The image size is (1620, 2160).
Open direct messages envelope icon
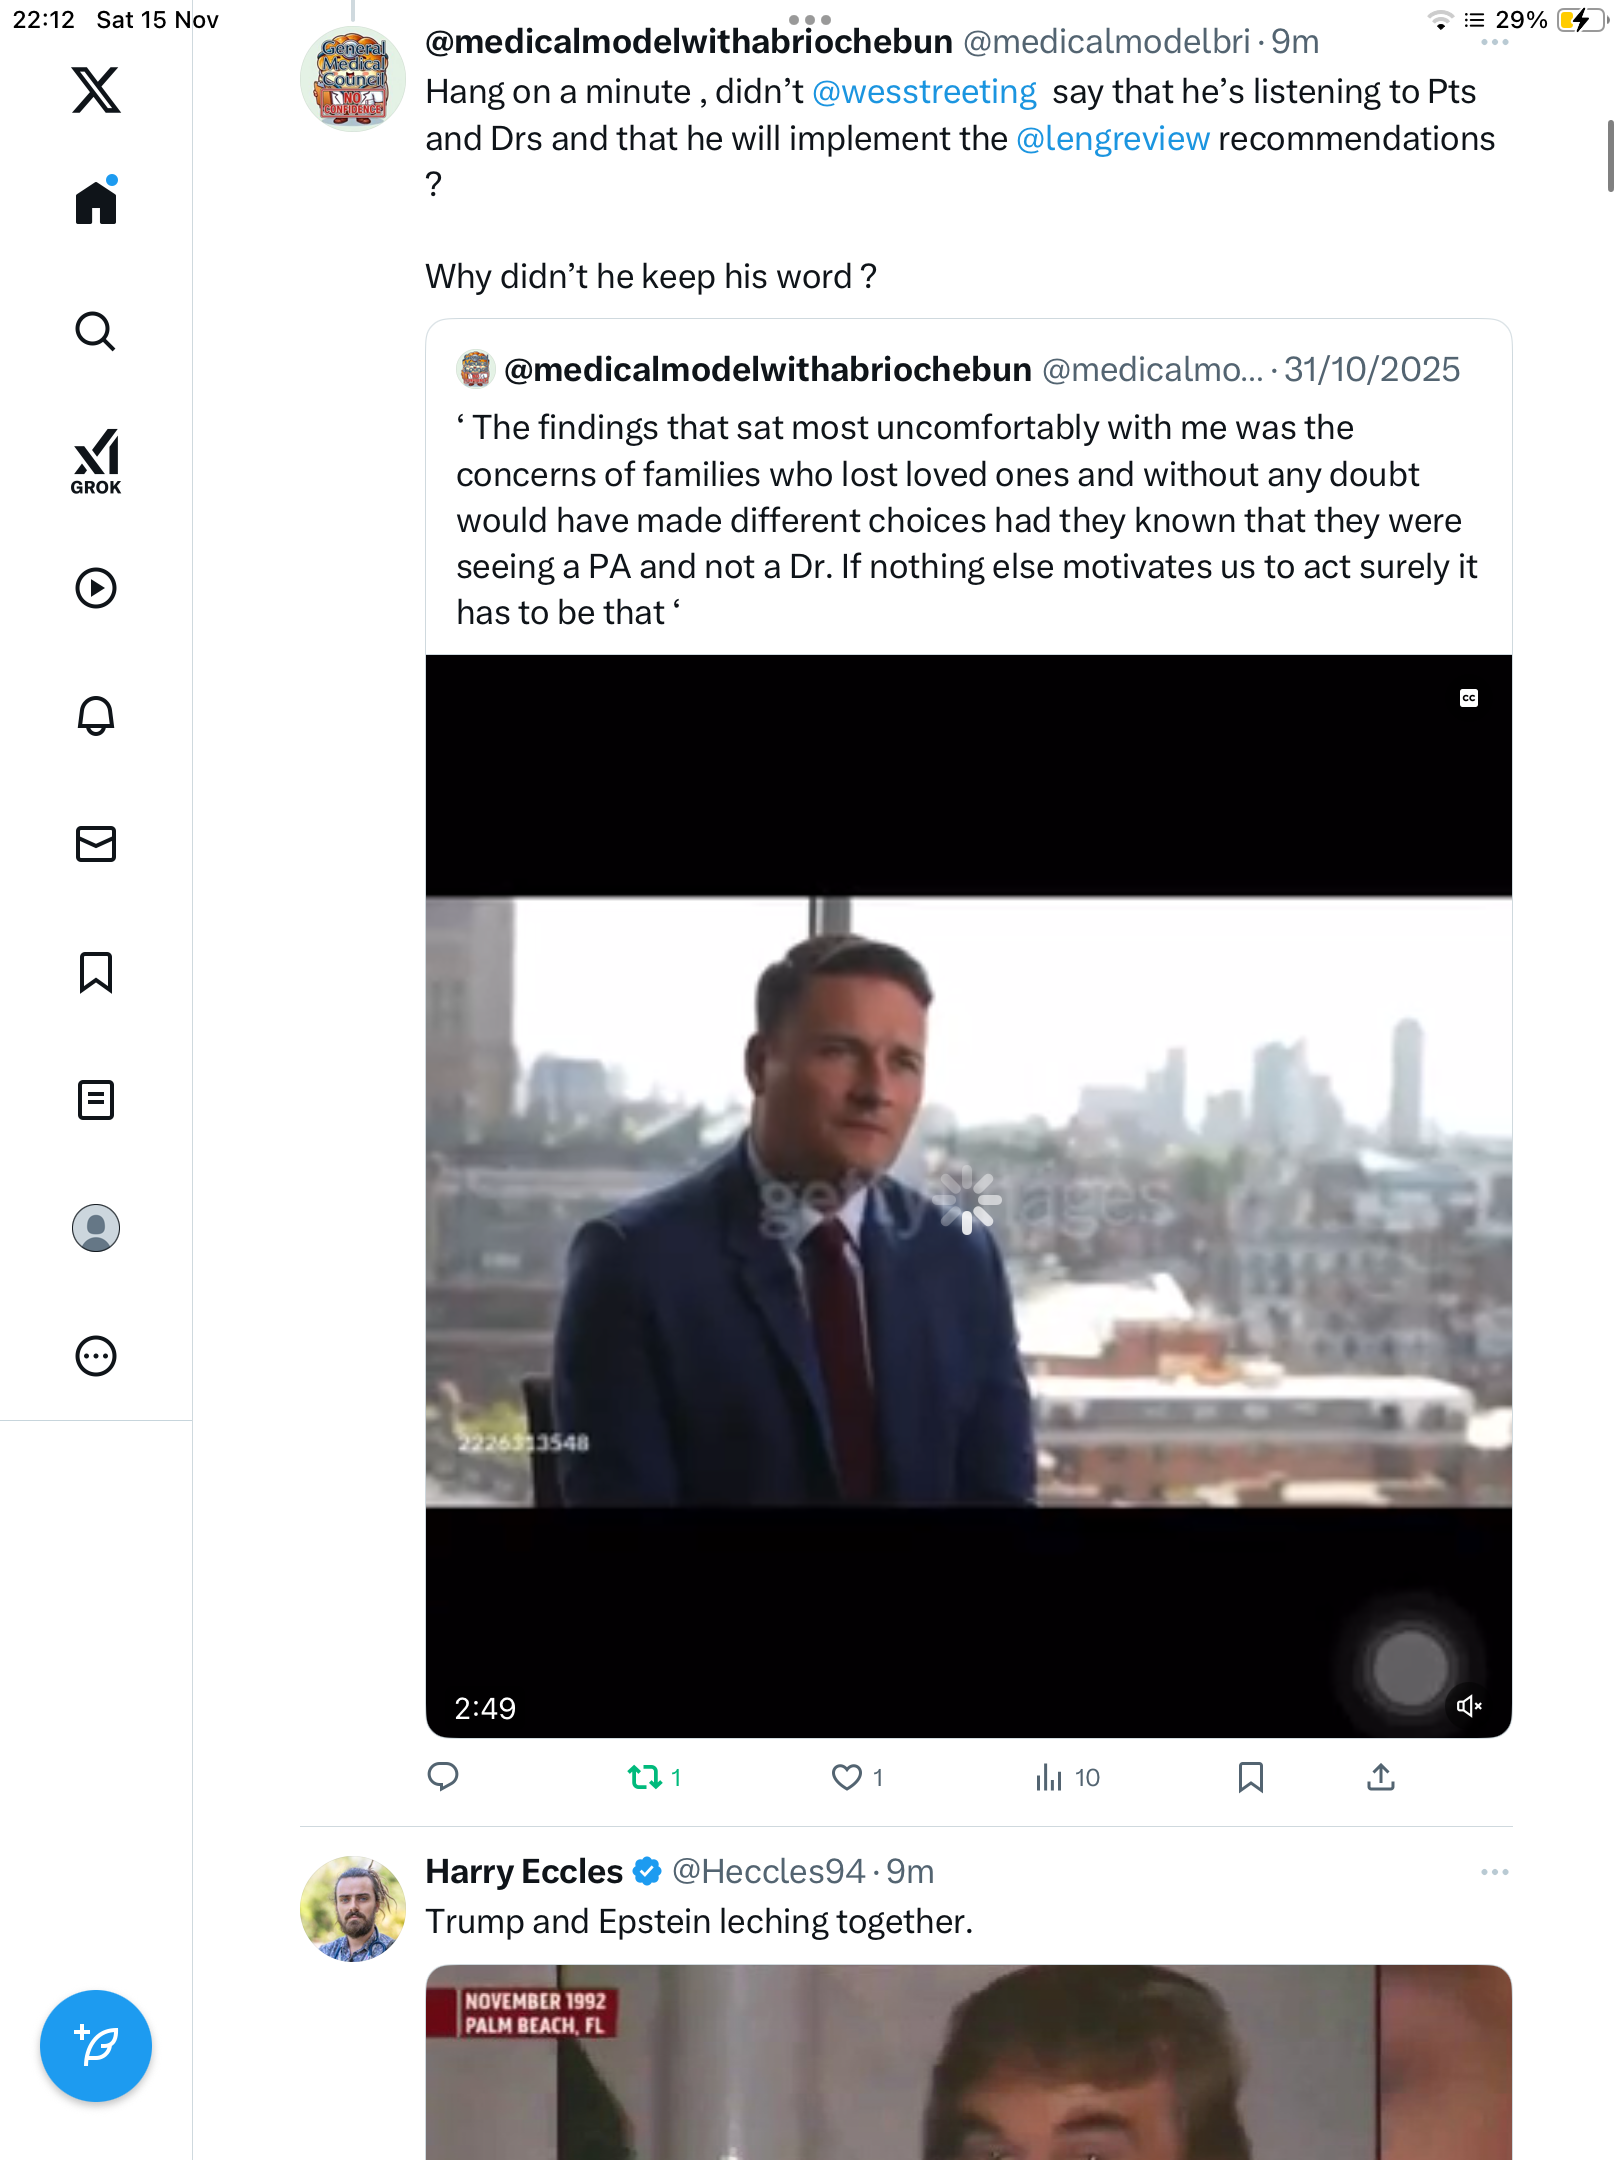96,844
